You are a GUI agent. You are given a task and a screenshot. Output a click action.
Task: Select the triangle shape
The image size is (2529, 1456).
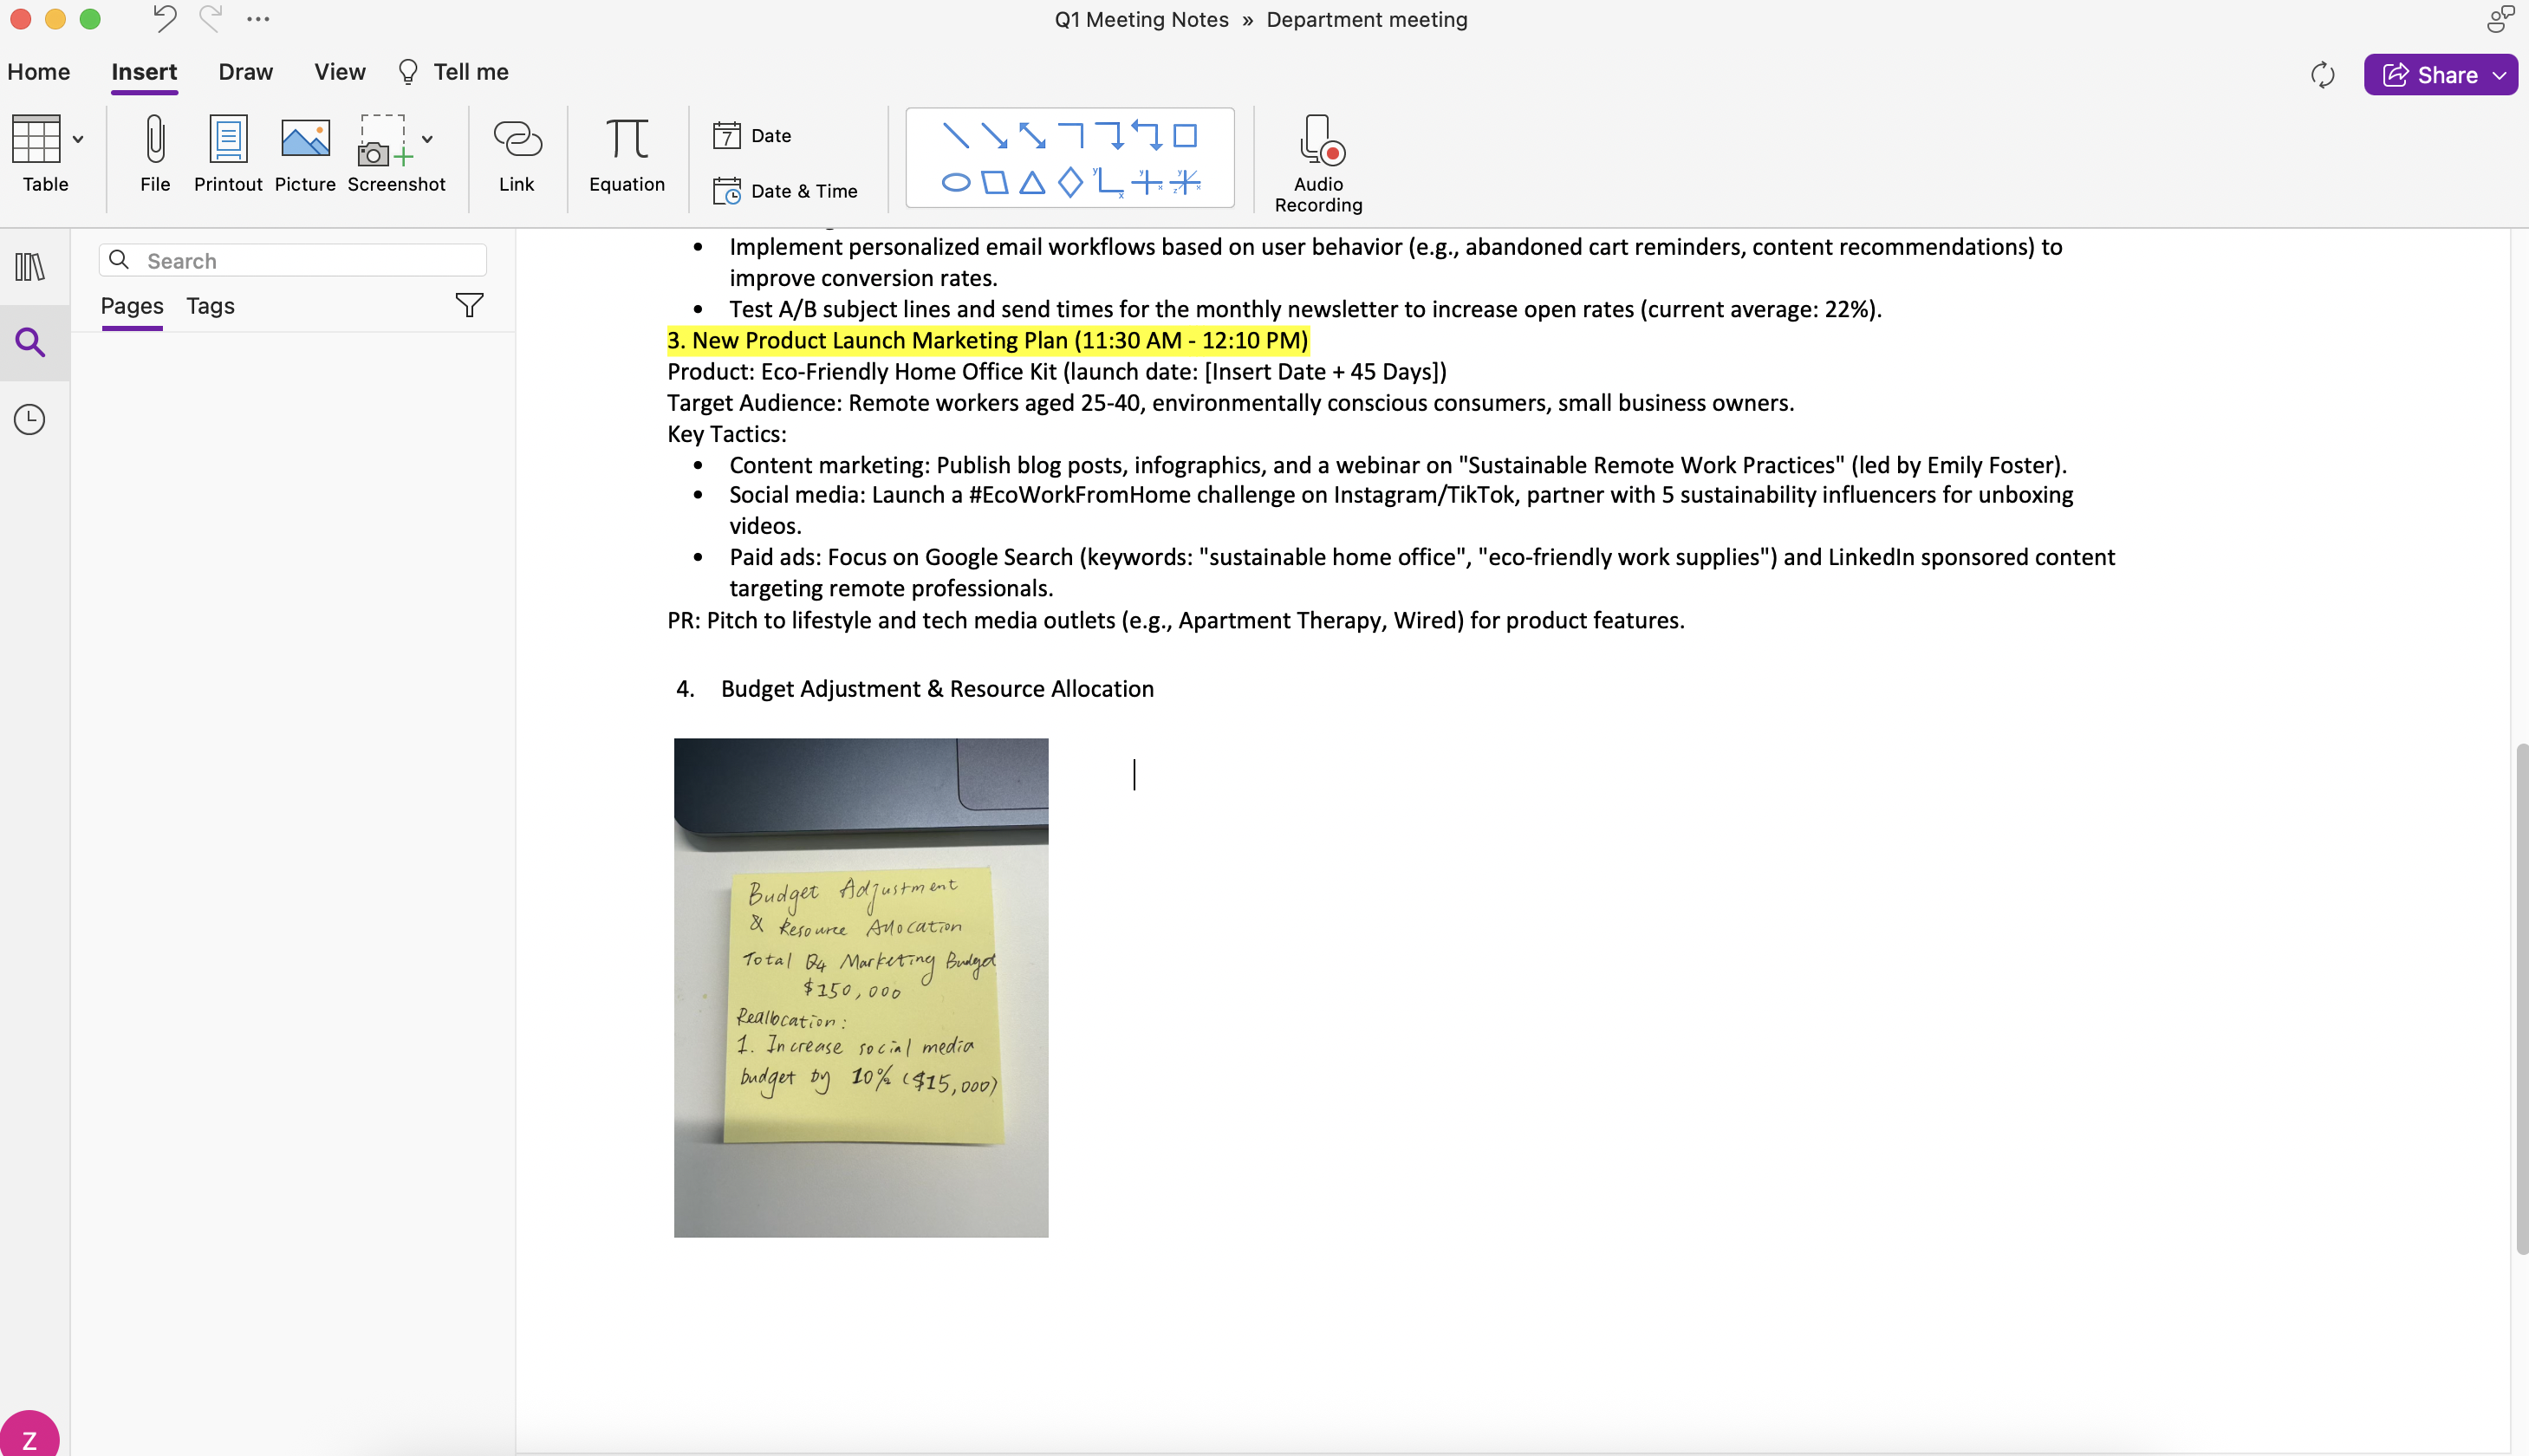click(1032, 182)
